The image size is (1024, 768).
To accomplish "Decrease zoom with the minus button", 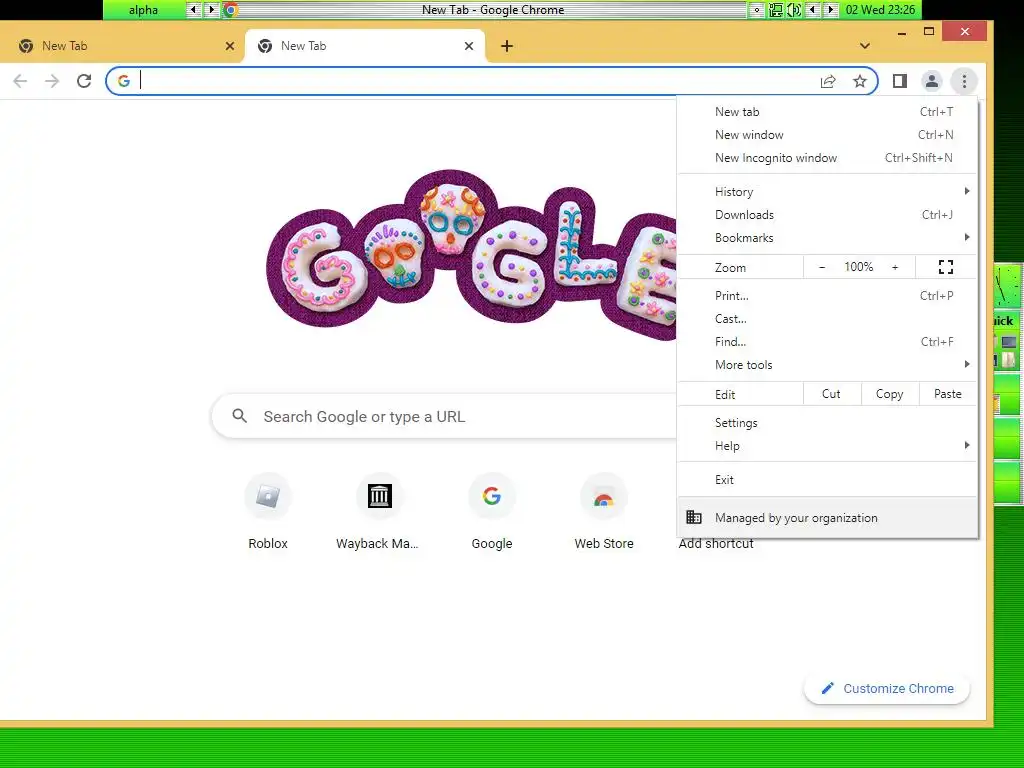I will [x=822, y=267].
